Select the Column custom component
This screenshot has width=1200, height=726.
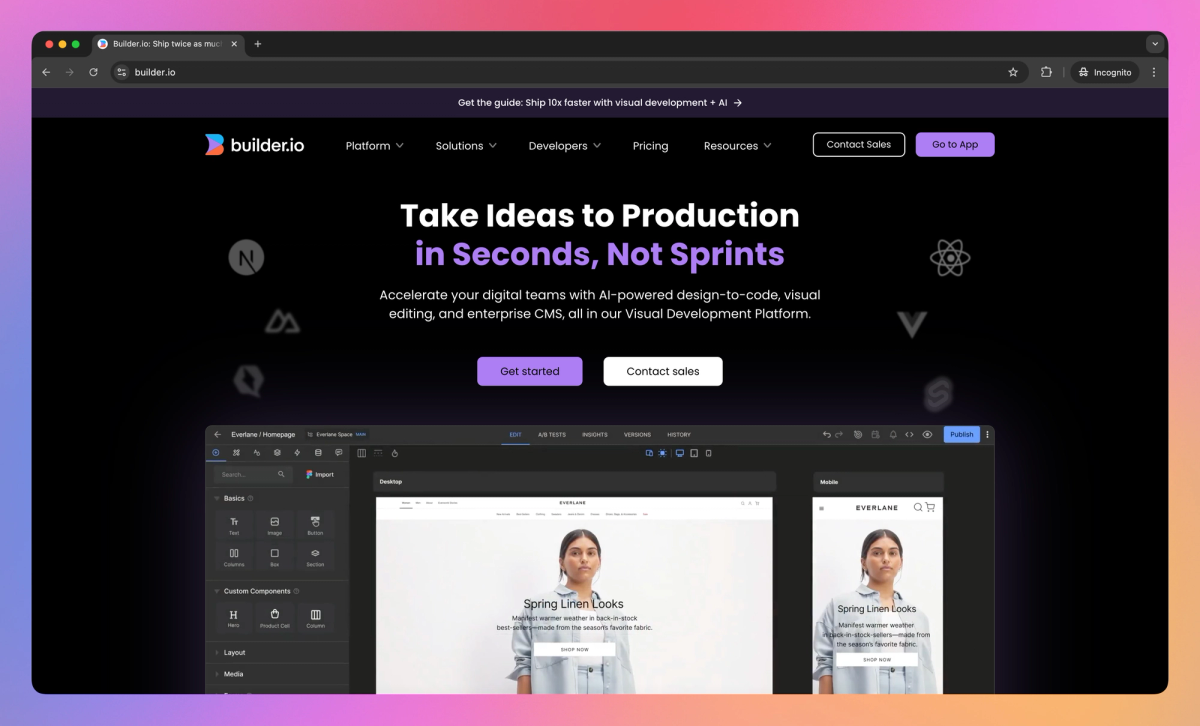pyautogui.click(x=315, y=618)
